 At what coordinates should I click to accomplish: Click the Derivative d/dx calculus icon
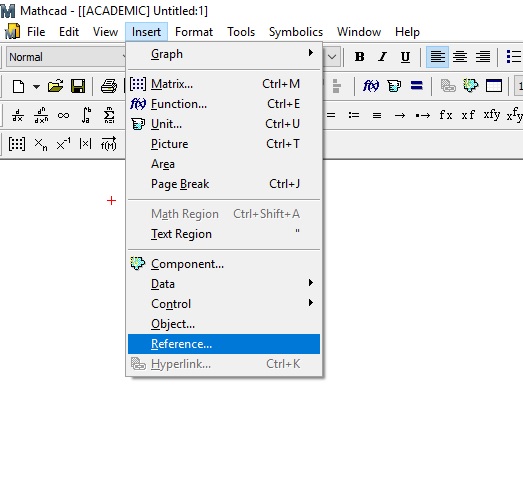point(18,116)
